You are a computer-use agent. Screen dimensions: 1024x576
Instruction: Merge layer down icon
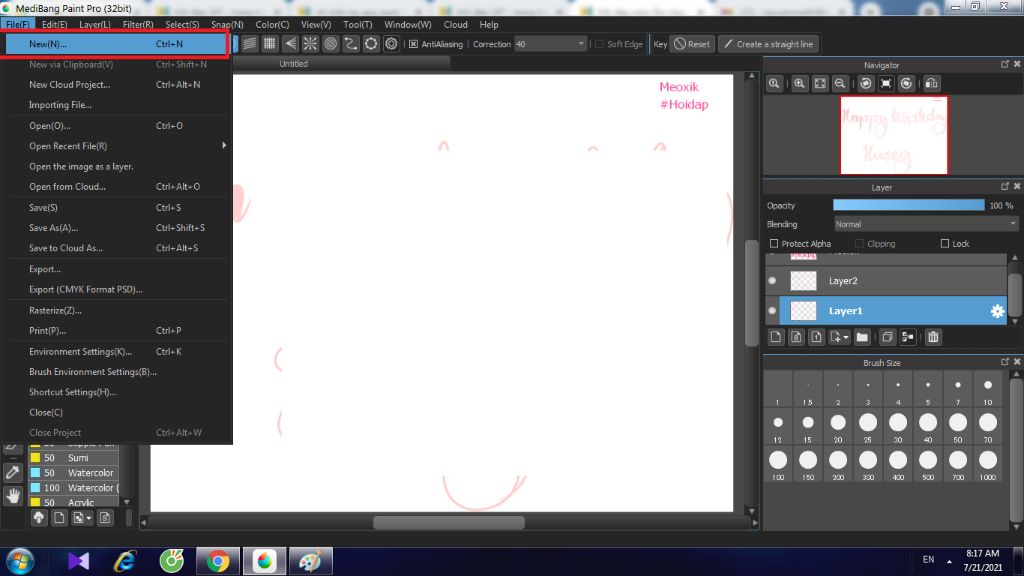908,337
